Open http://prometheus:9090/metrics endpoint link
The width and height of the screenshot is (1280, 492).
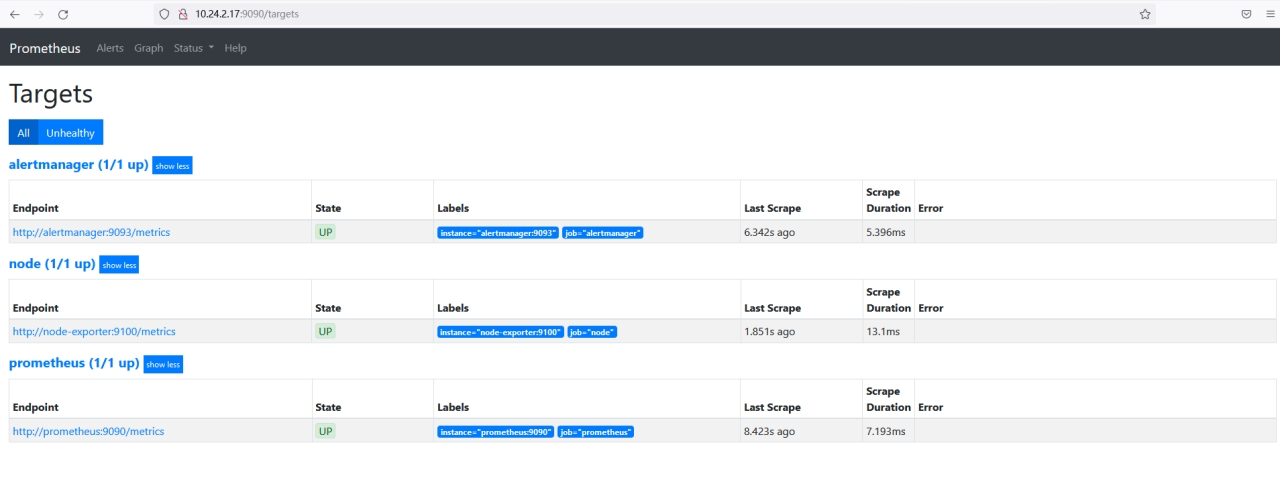[88, 431]
